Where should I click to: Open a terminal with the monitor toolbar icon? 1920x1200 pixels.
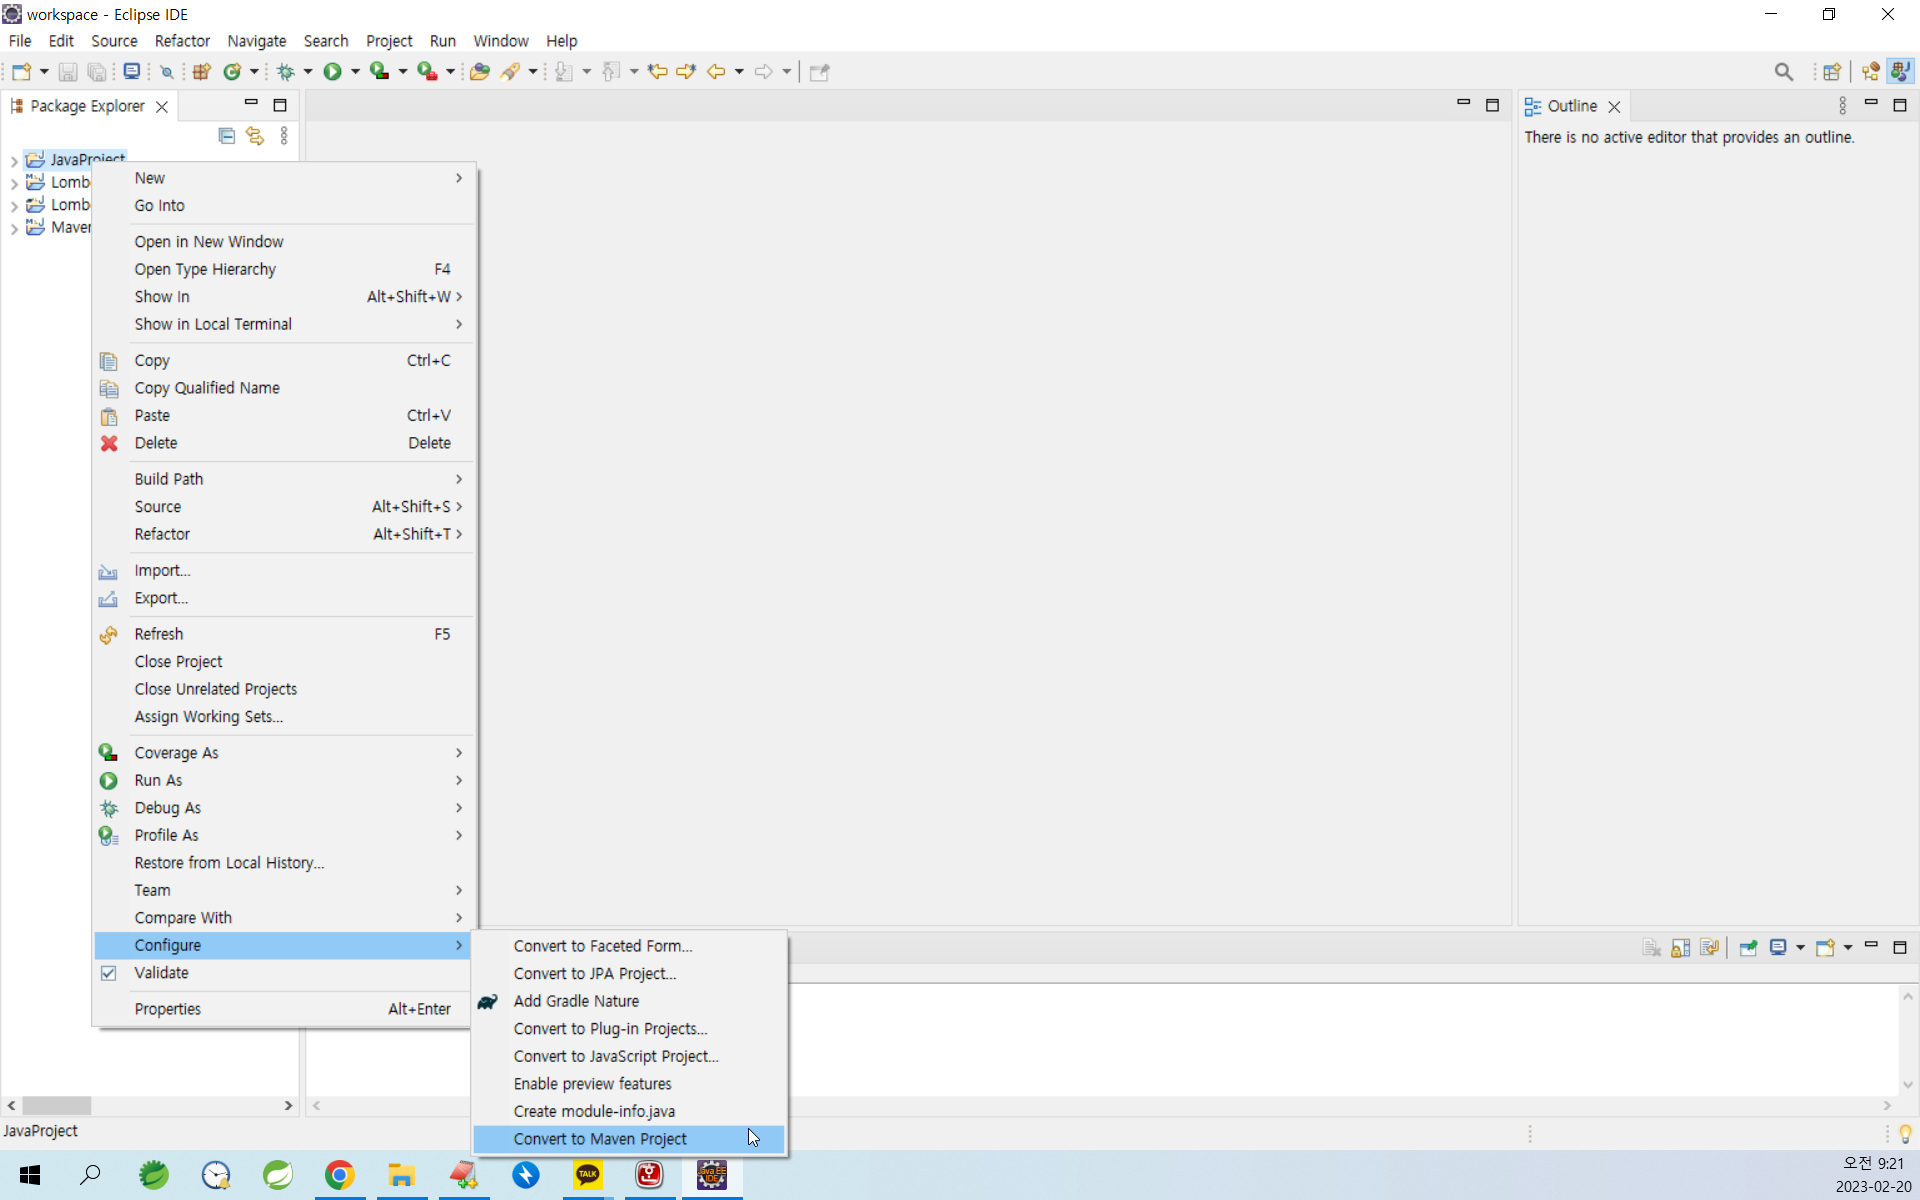pyautogui.click(x=132, y=72)
